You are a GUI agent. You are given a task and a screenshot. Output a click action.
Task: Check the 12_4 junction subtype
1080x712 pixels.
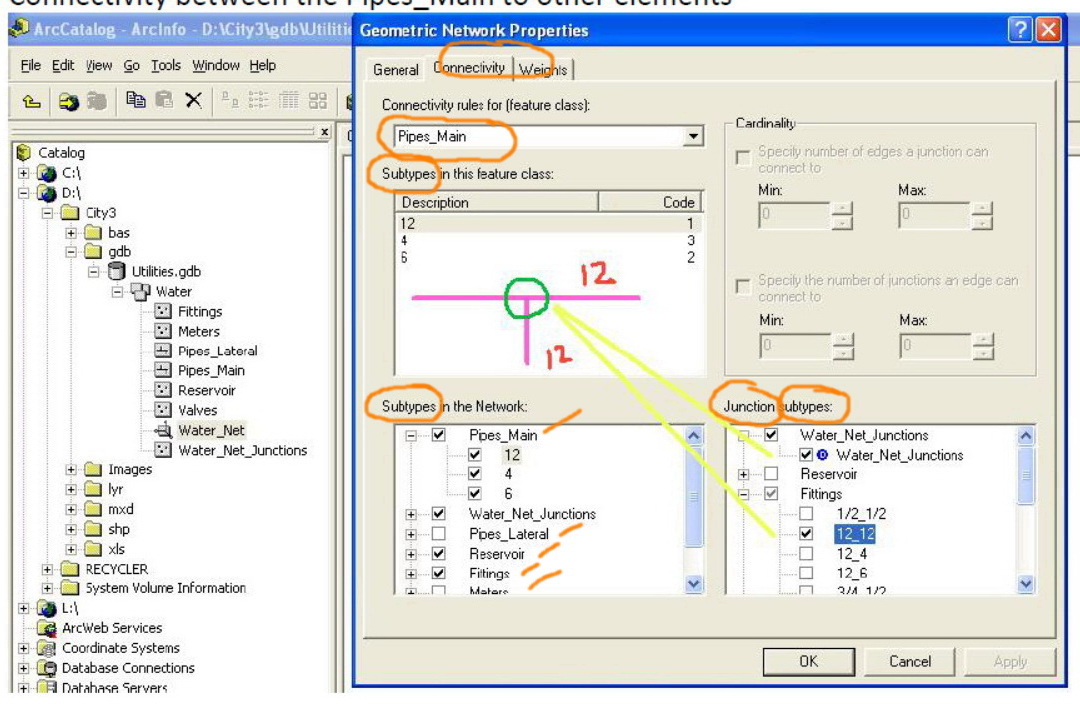tap(806, 554)
